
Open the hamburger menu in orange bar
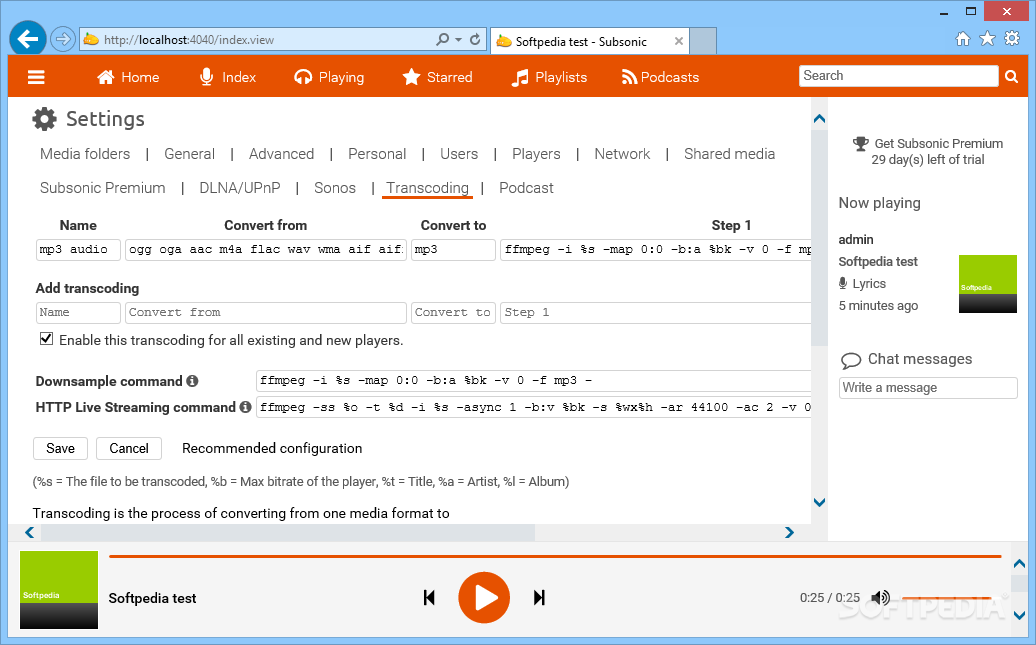[x=36, y=77]
